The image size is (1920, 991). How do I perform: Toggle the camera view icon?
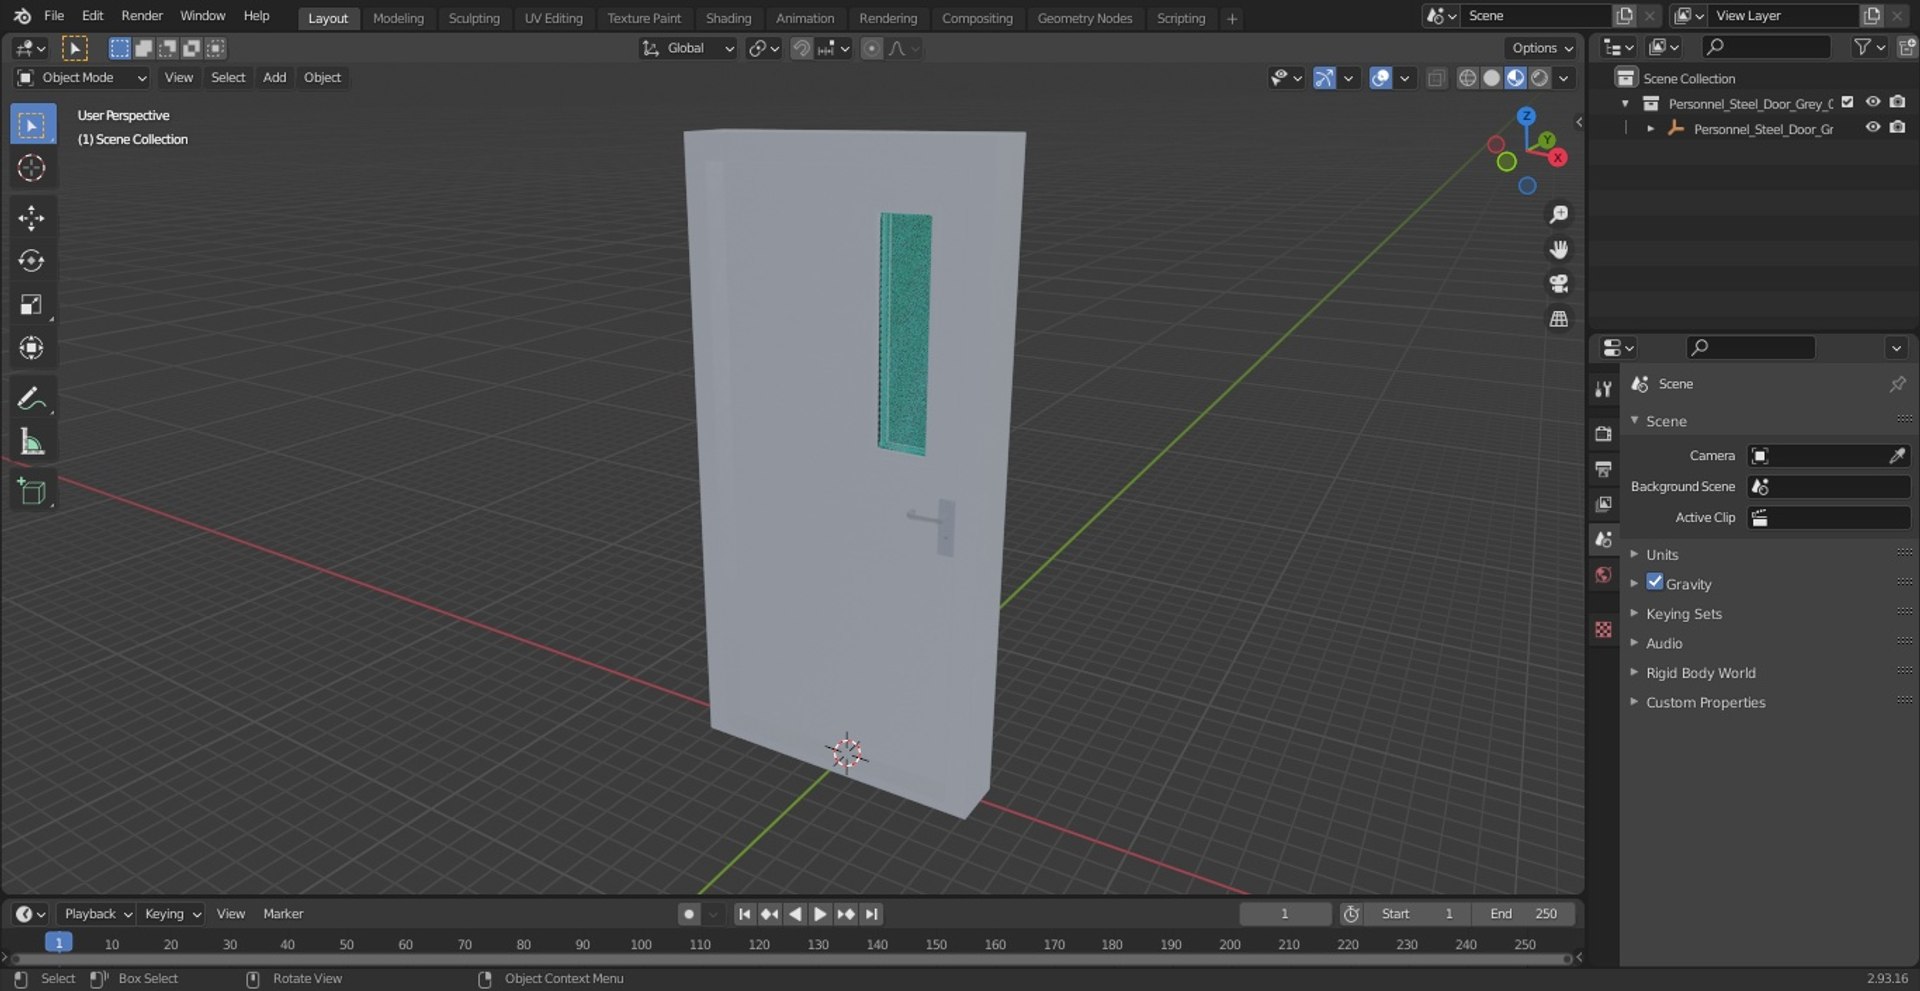[1558, 284]
